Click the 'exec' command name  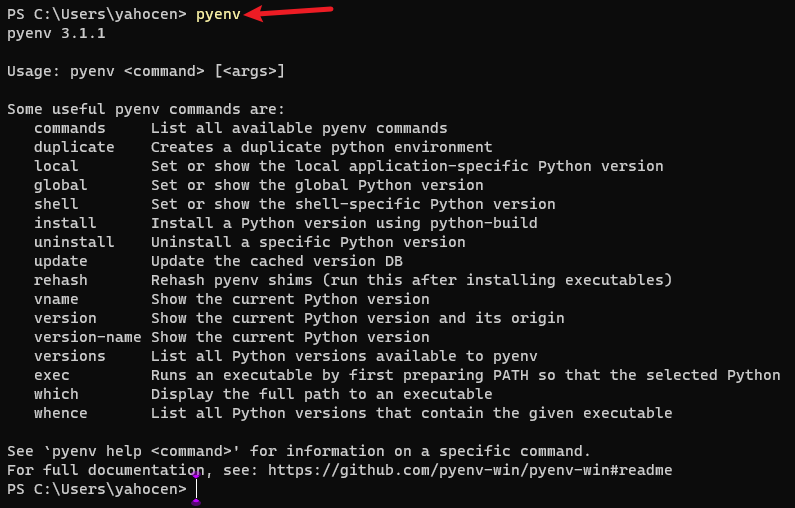coord(52,375)
